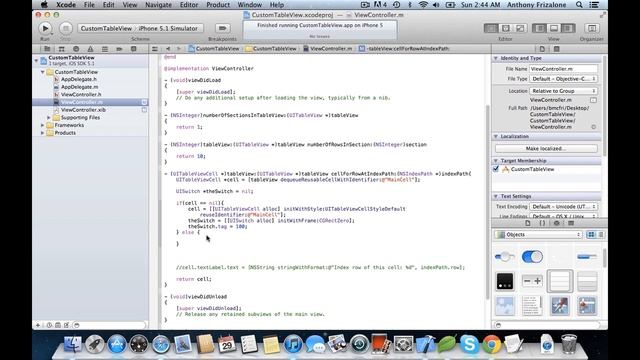Select the Slider object in library
The width and height of the screenshot is (640, 360).
click(504, 257)
